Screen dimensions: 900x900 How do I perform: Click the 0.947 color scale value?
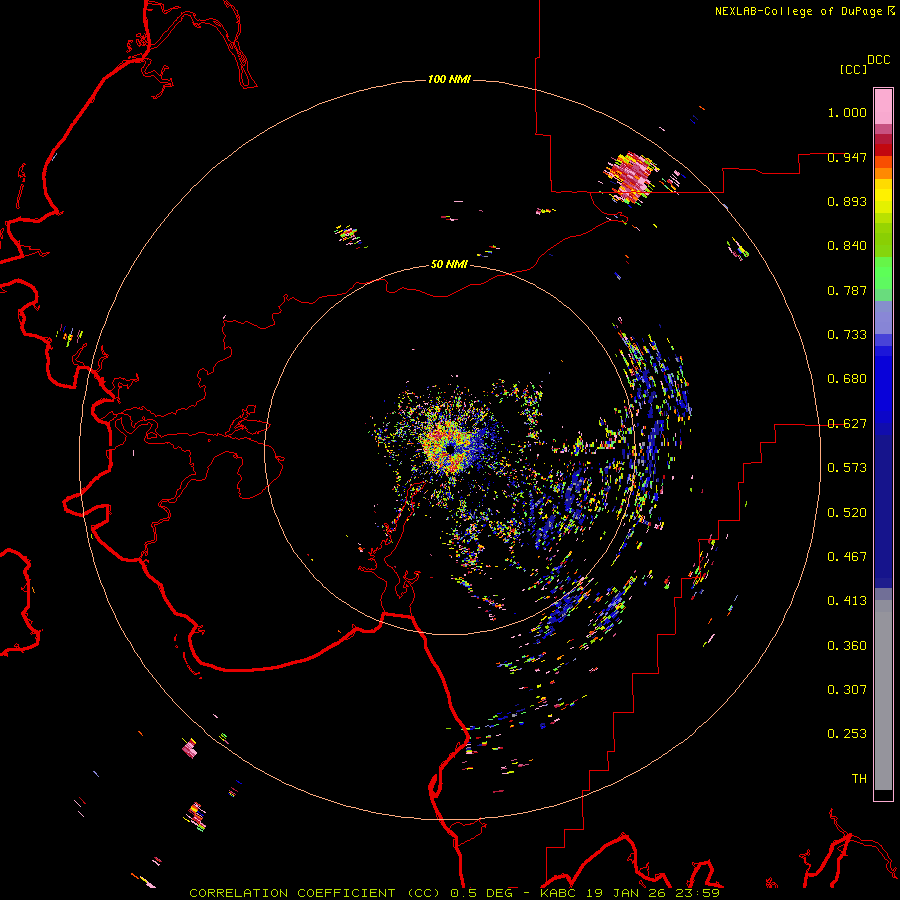click(847, 157)
